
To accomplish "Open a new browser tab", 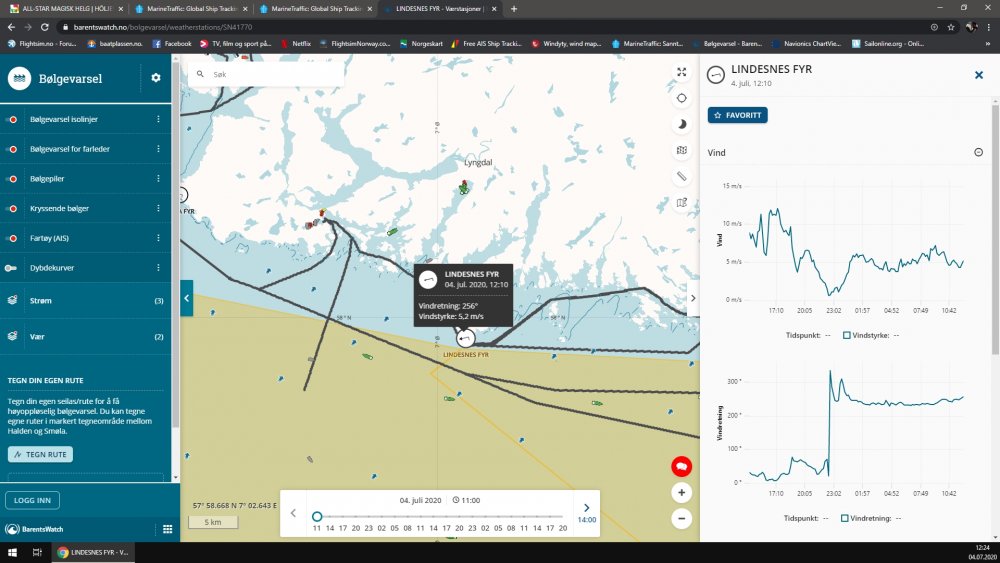I will pyautogui.click(x=514, y=9).
